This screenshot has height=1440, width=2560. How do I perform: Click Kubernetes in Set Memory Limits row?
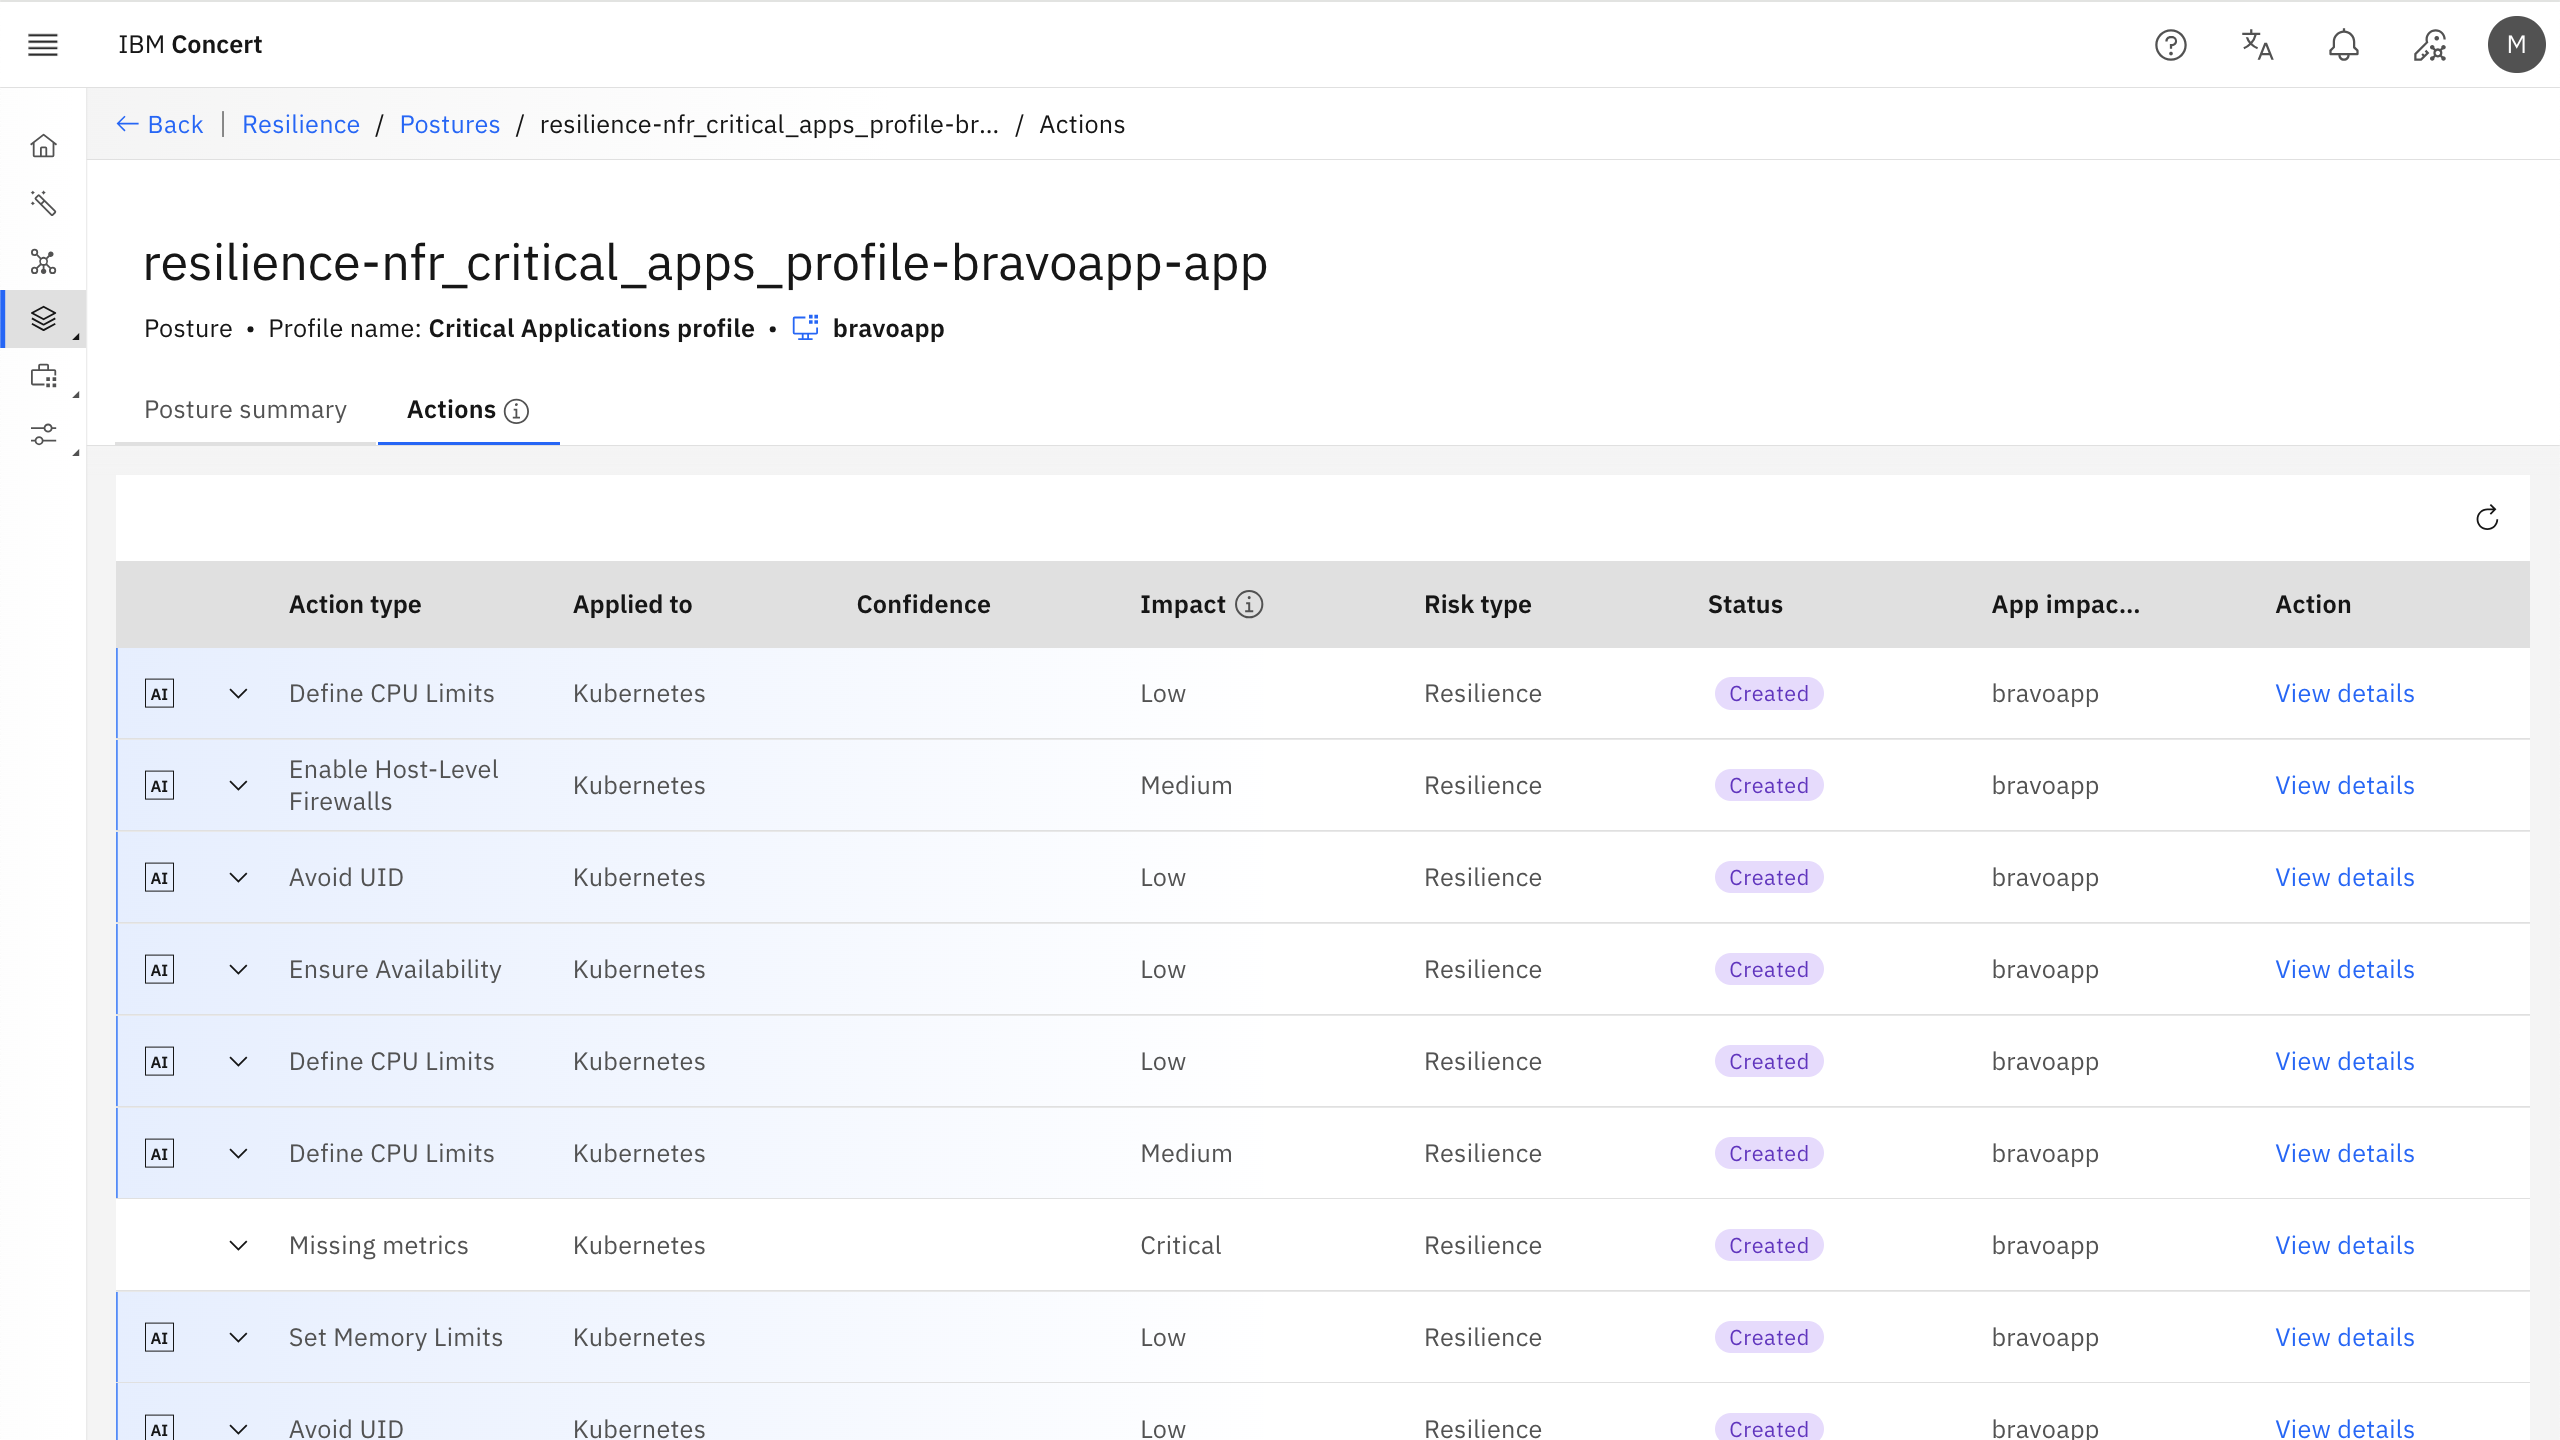pos(639,1338)
